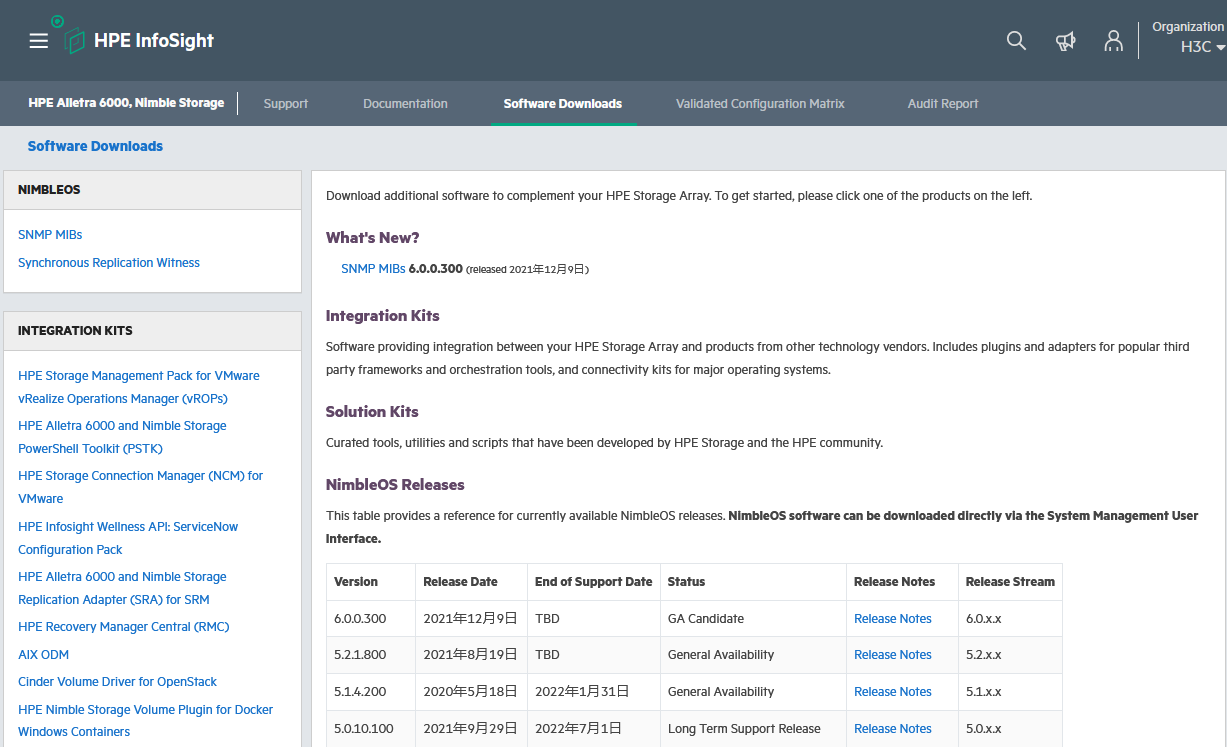Viewport: 1227px width, 747px height.
Task: Open HPE Storage Management Pack for VMware link
Action: click(x=139, y=387)
